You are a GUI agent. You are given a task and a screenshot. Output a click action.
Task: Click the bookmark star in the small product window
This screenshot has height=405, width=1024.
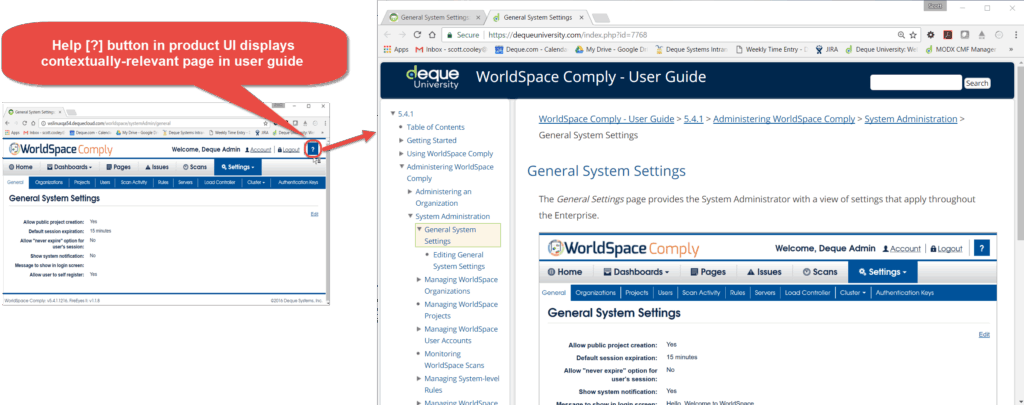pyautogui.click(x=266, y=123)
